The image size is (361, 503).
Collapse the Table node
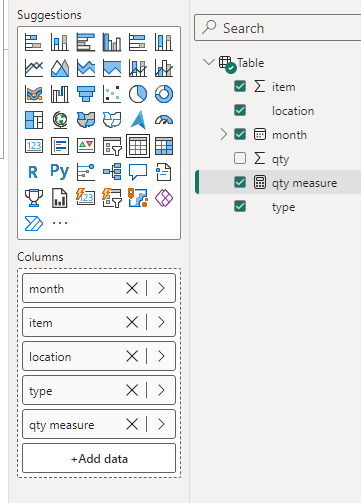click(x=209, y=62)
